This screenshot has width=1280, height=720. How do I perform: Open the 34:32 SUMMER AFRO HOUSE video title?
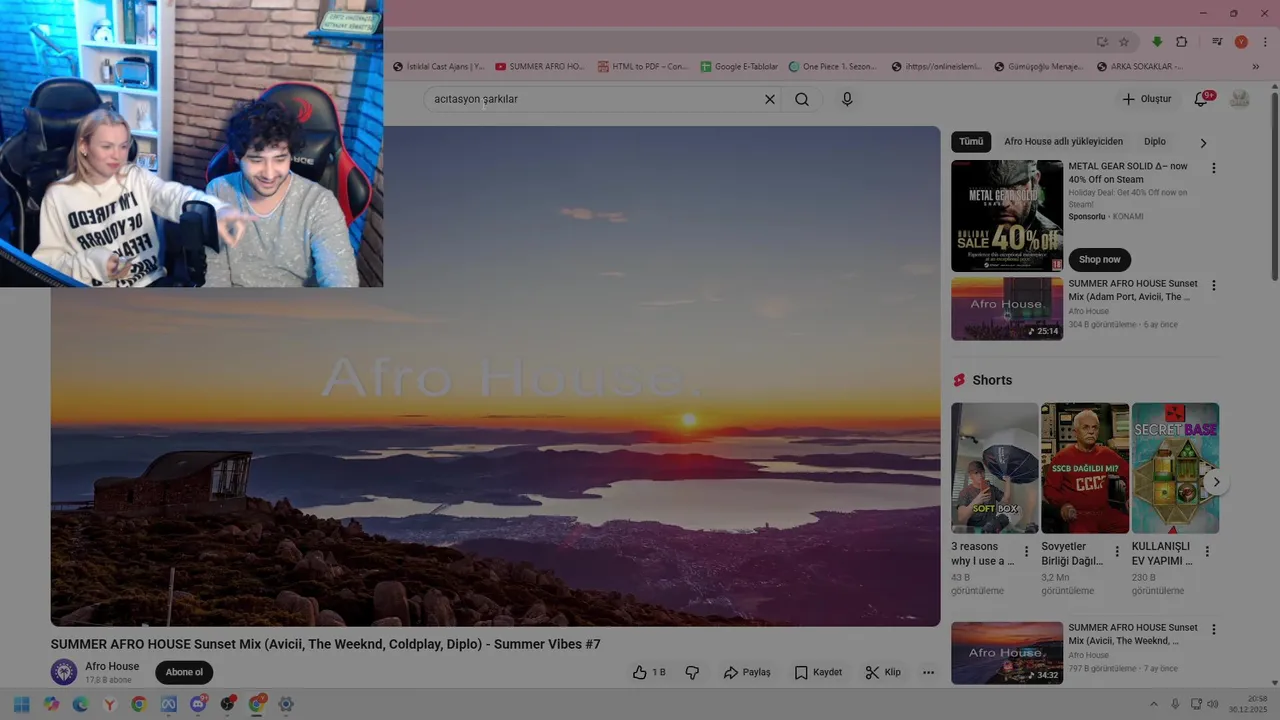click(x=1132, y=634)
